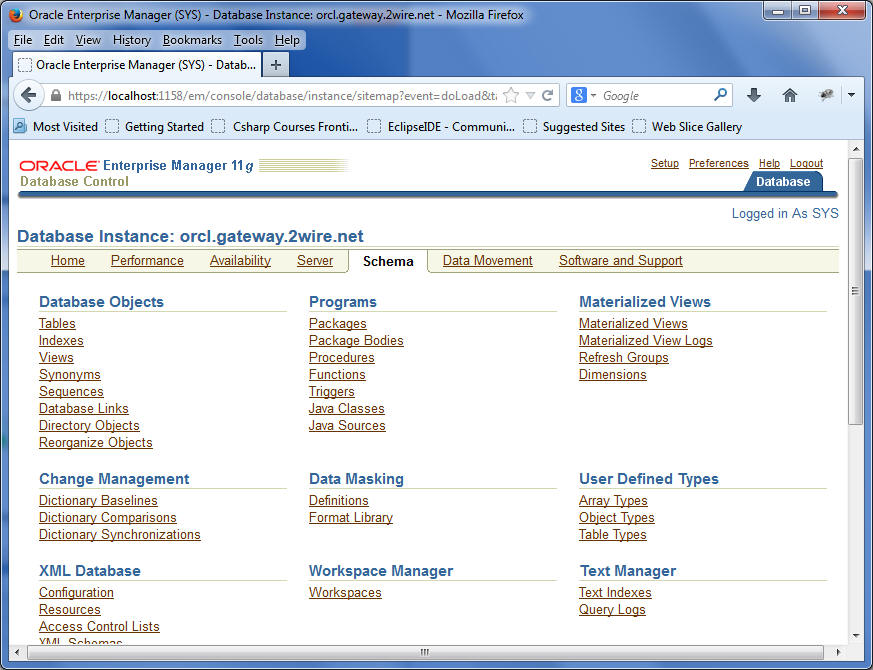Go to the Firefox Home page icon
873x670 pixels.
[789, 95]
